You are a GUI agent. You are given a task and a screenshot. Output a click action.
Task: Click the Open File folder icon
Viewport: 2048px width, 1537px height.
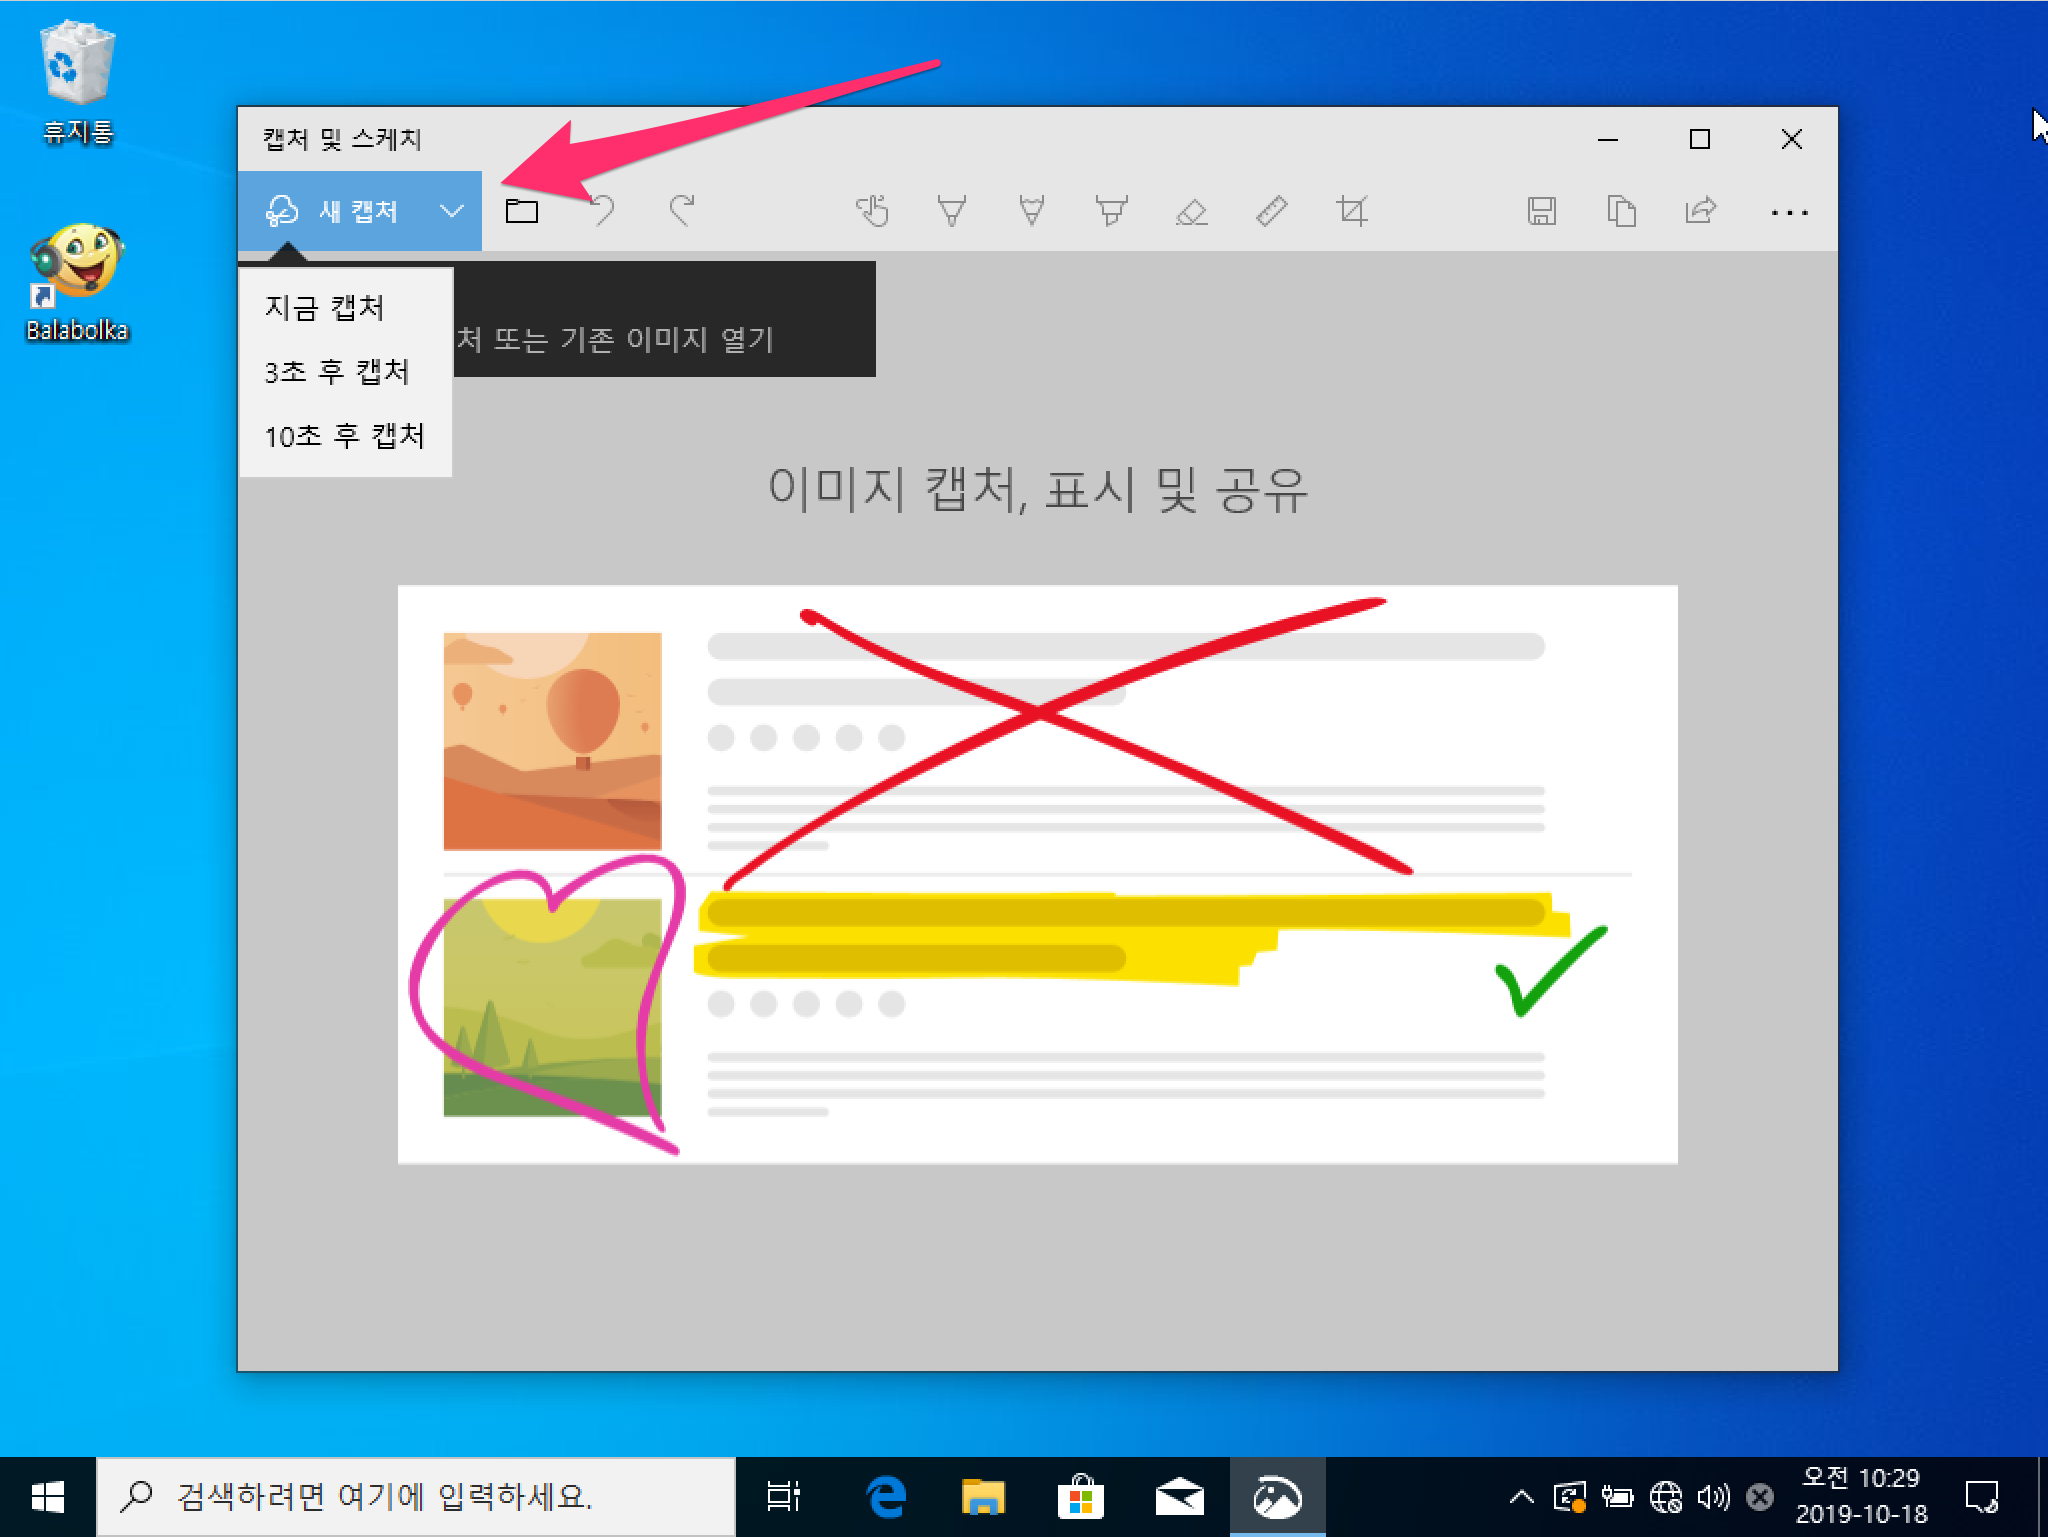coord(521,211)
